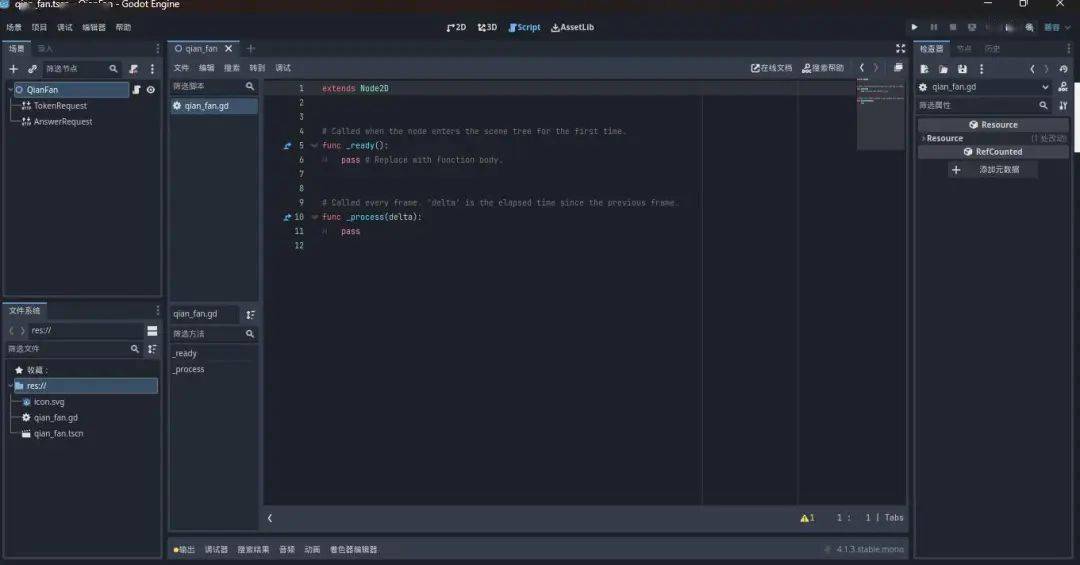The image size is (1080, 565).
Task: Run the project with play button
Action: click(x=915, y=28)
